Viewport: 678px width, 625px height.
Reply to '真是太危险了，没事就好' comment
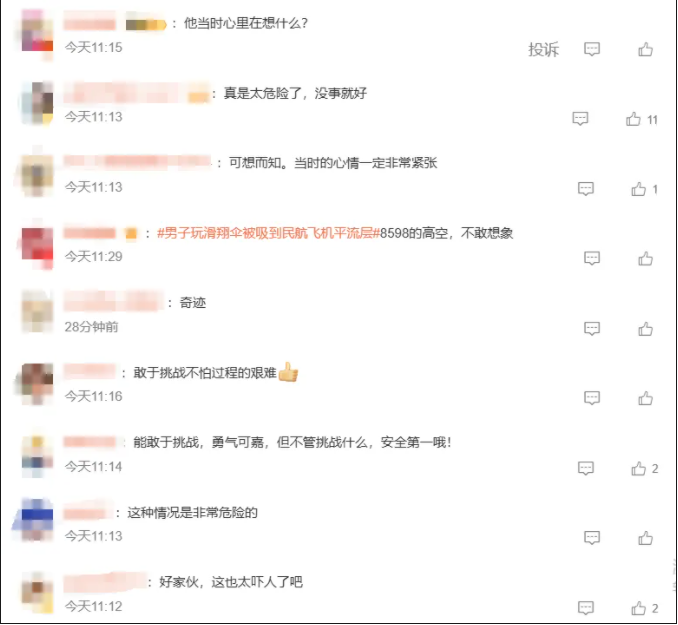click(x=580, y=119)
